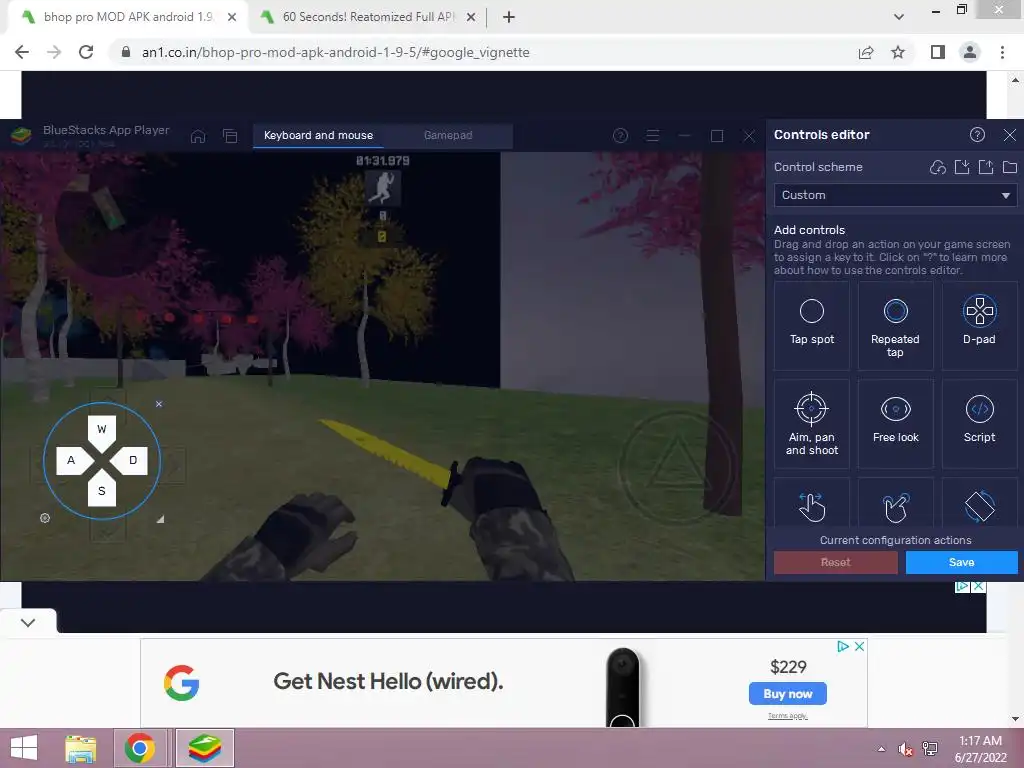Close the dark banner ad X
This screenshot has height=768, width=1024.
pyautogui.click(x=979, y=586)
